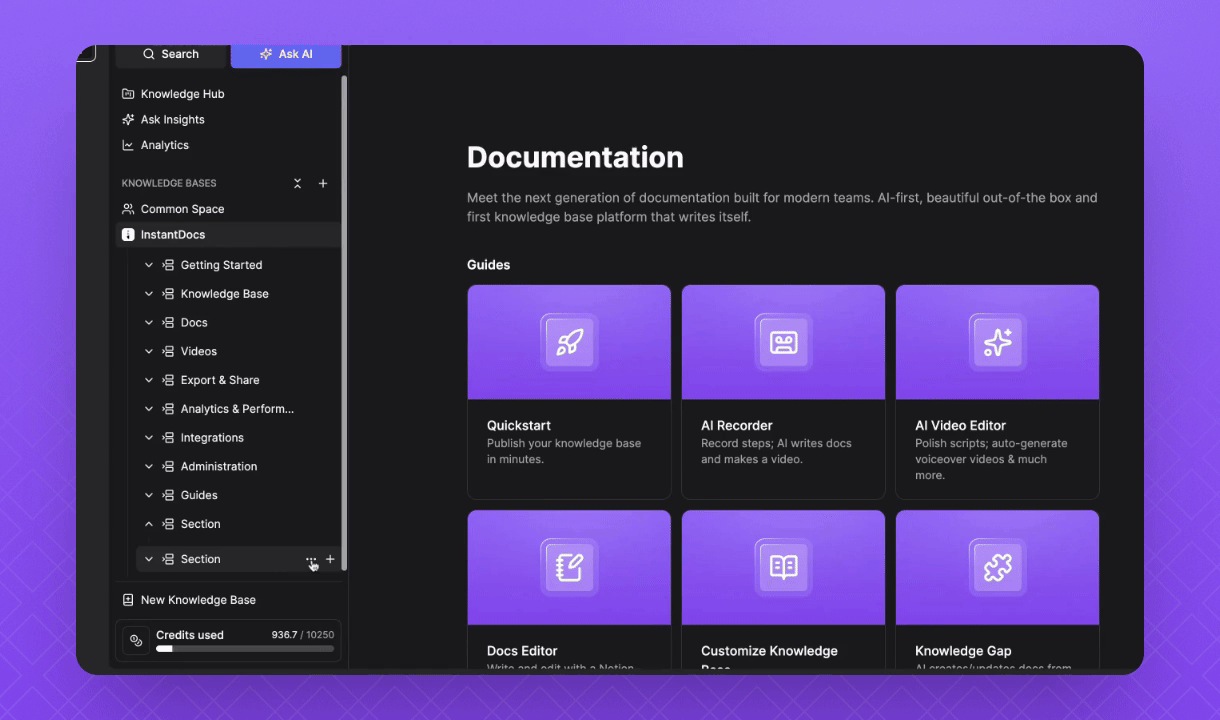Expand the Getting Started section chevron

click(x=149, y=265)
